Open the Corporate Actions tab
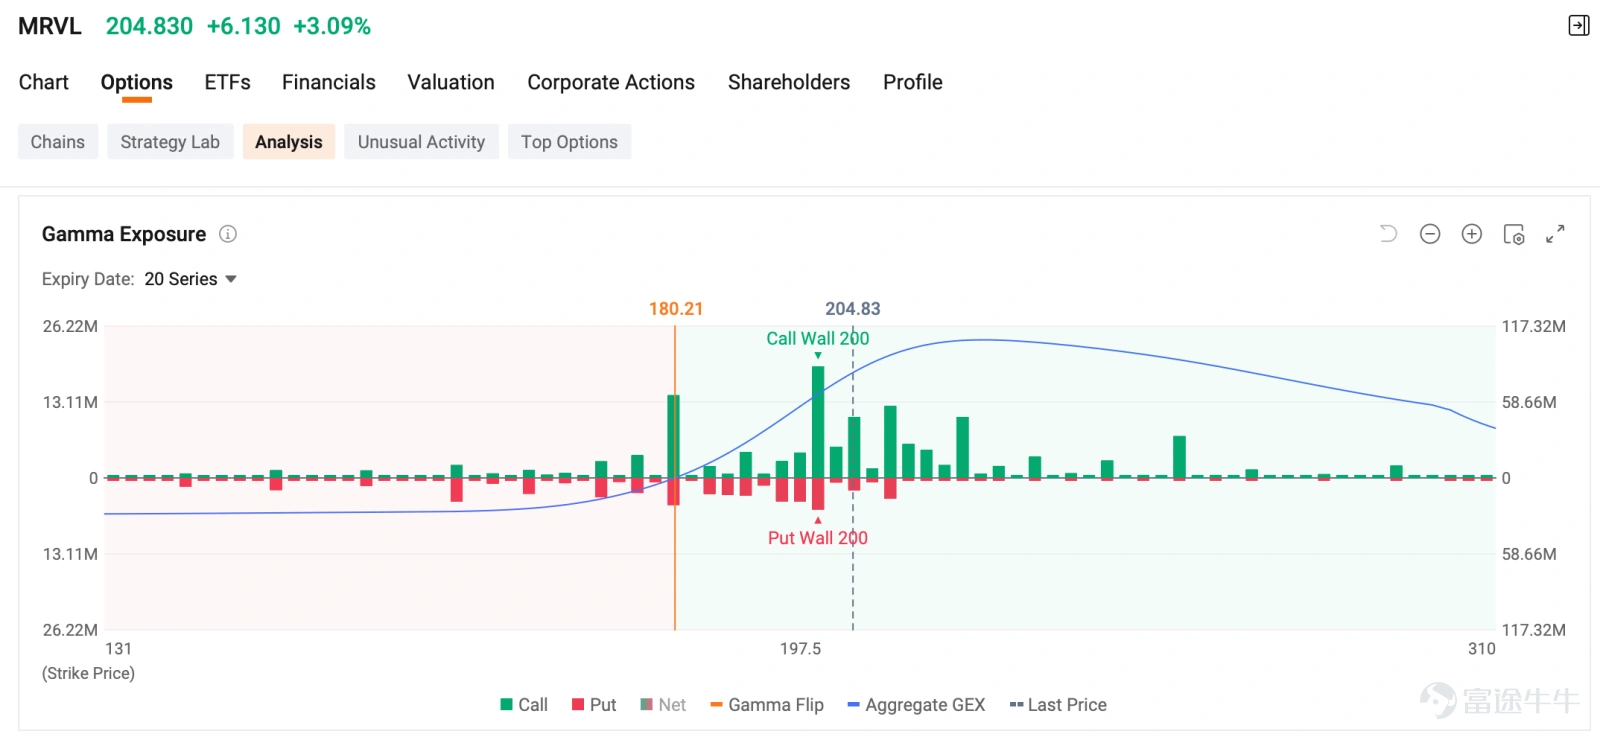 point(611,82)
